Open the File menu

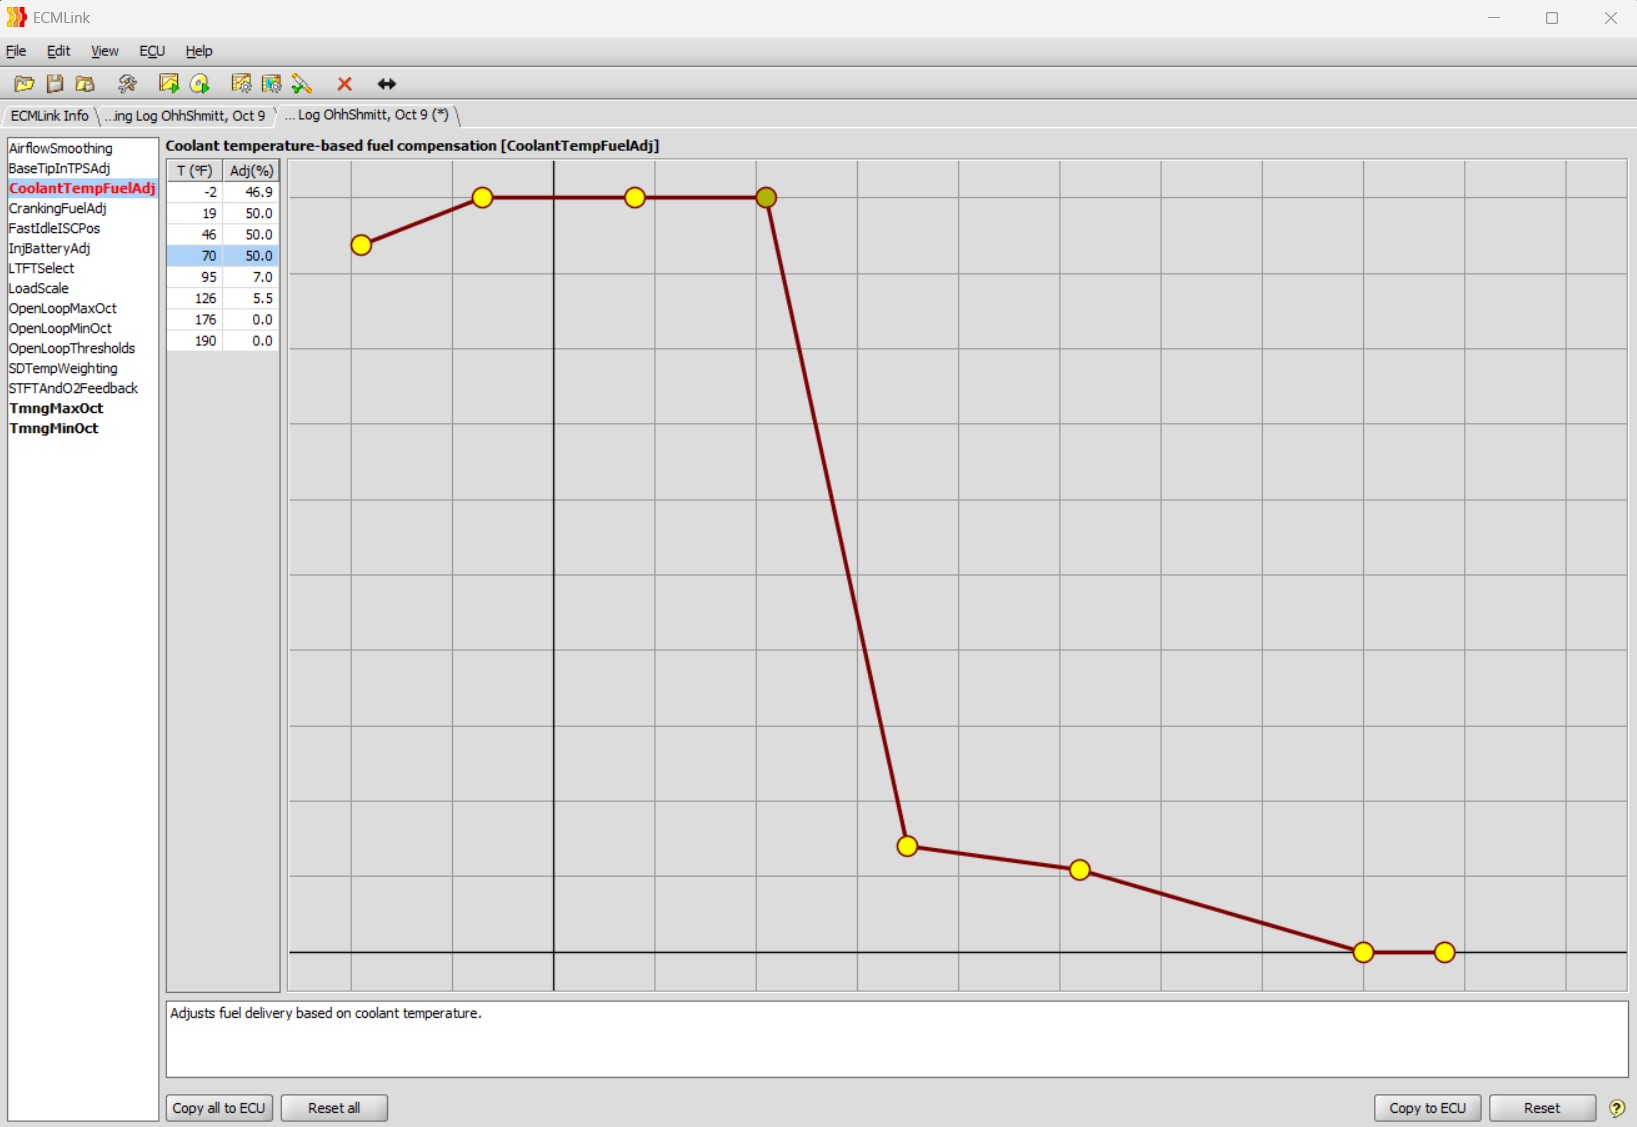pyautogui.click(x=16, y=51)
